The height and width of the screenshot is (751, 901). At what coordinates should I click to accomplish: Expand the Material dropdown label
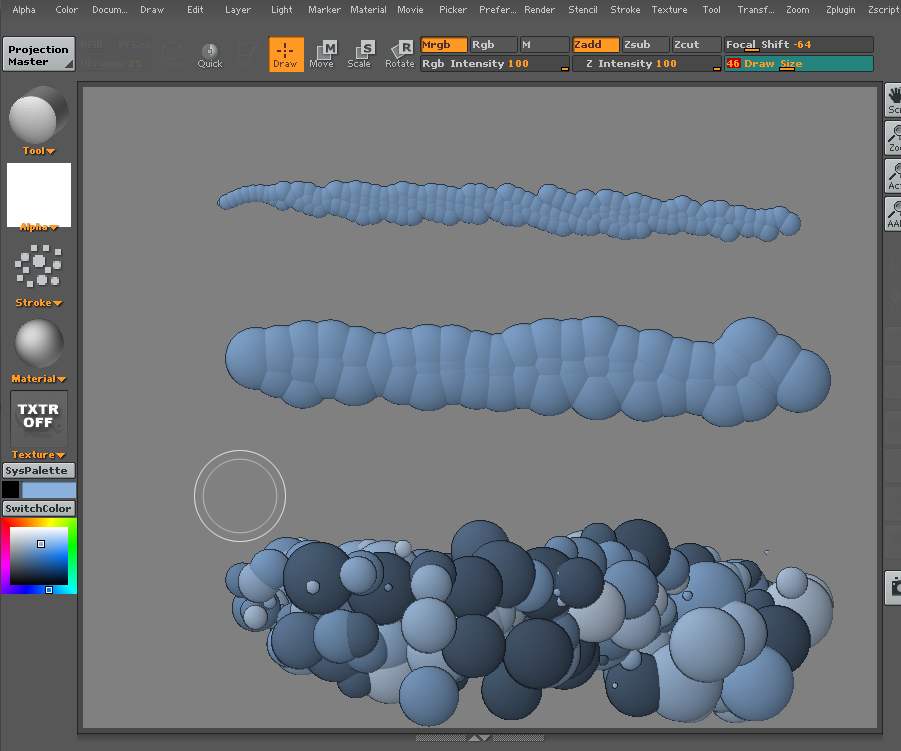pos(39,379)
